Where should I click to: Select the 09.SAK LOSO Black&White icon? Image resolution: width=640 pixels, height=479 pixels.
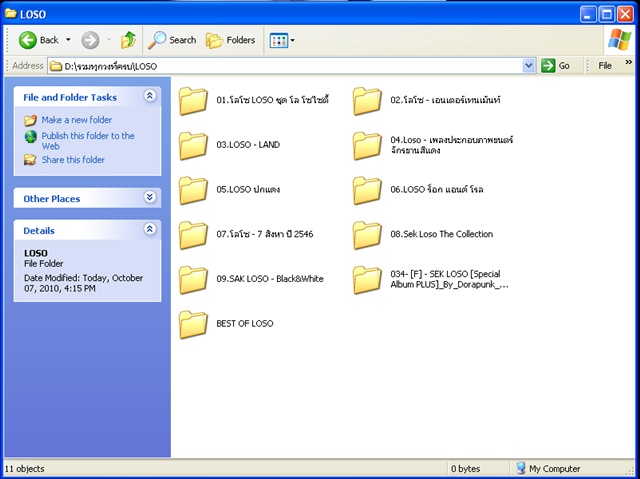[x=193, y=280]
